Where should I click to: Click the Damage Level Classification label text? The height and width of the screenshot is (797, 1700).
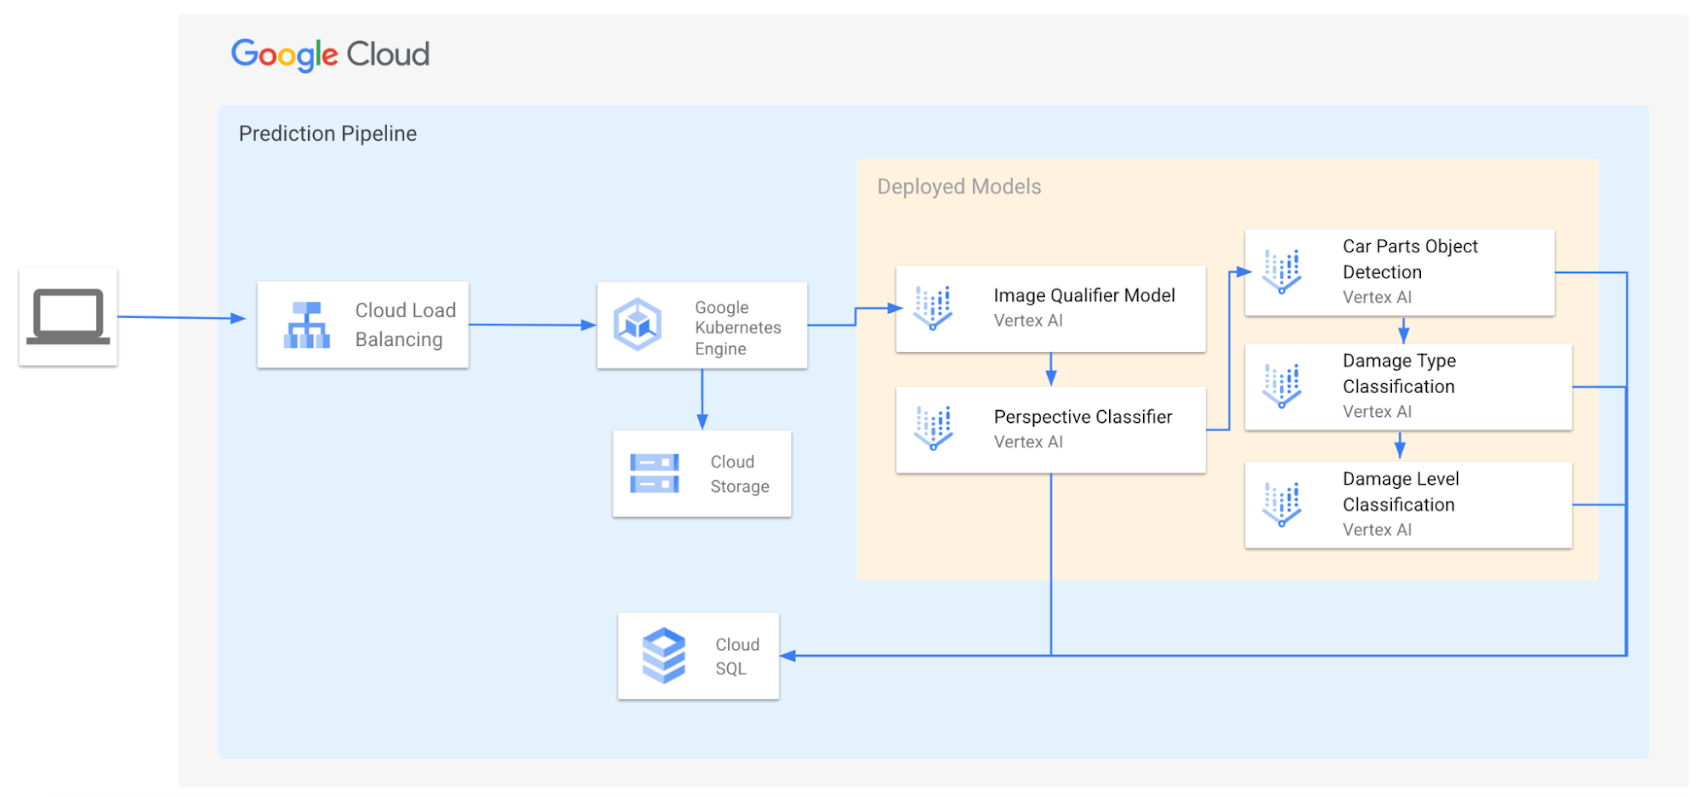click(x=1400, y=492)
